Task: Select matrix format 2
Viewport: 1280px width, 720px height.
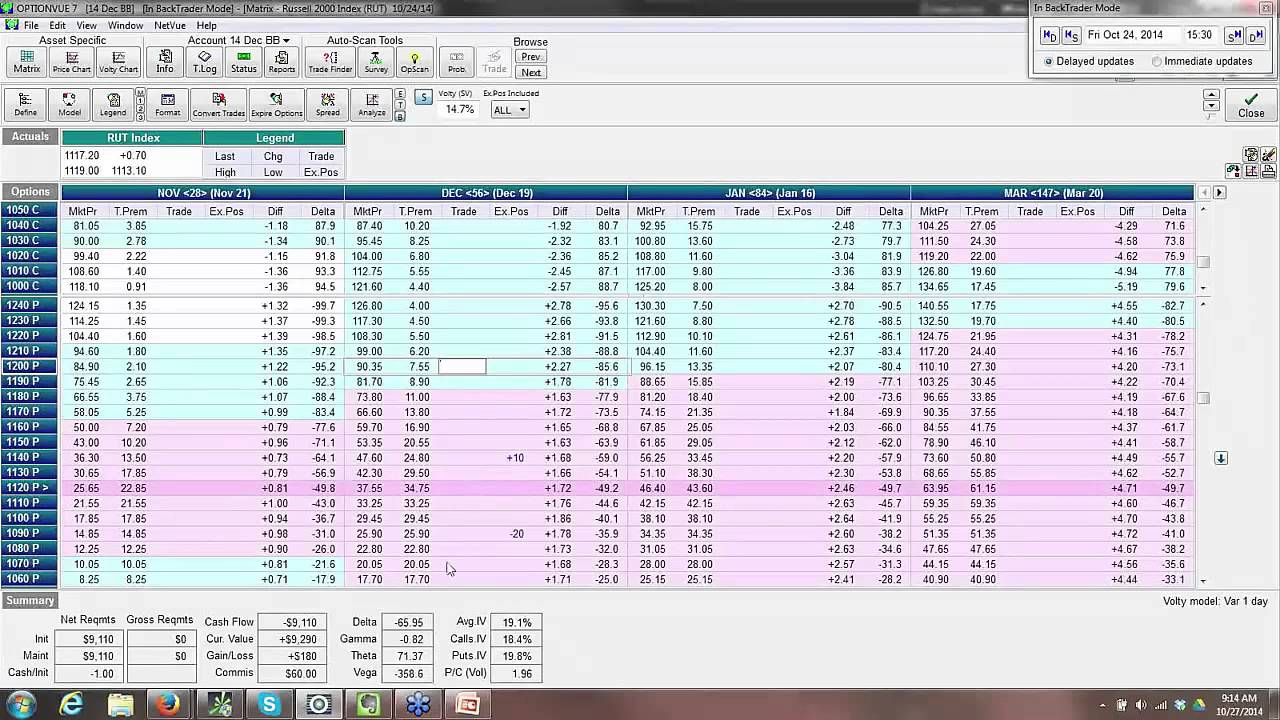Action: click(140, 109)
